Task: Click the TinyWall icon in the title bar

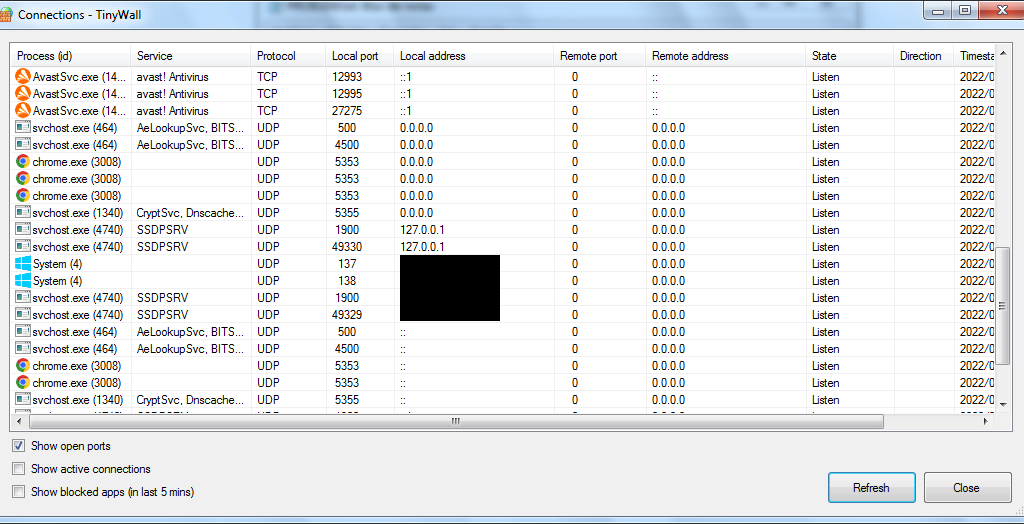Action: [x=6, y=14]
